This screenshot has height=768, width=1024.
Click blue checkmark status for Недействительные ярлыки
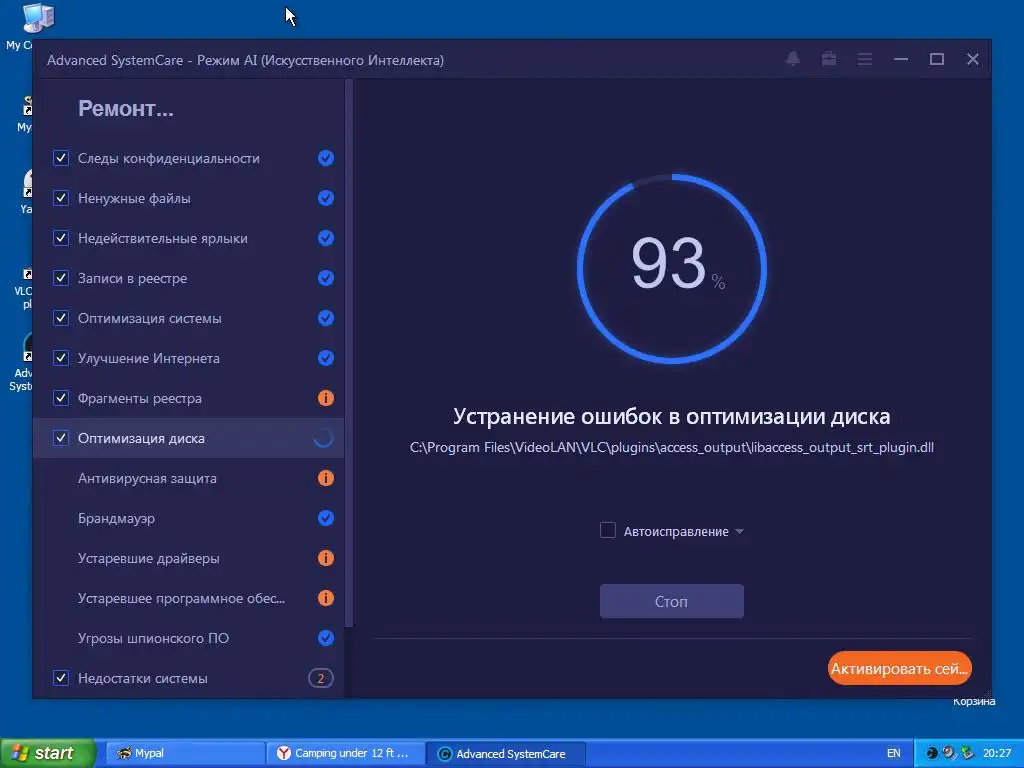pyautogui.click(x=326, y=238)
